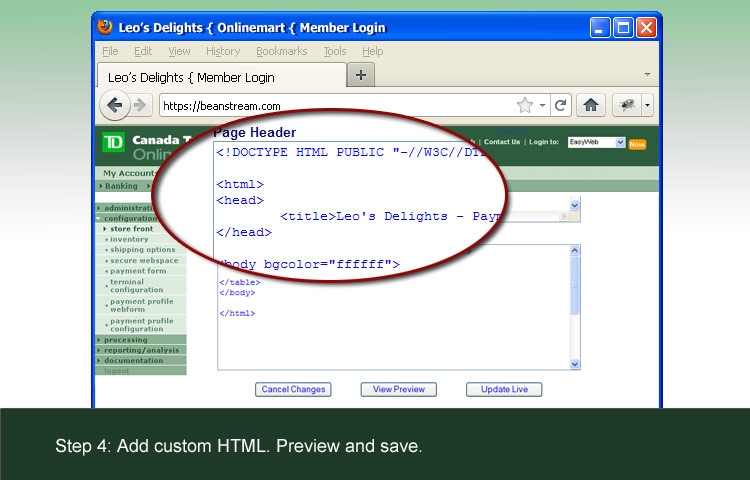This screenshot has height=480, width=750.
Task: Click the My Accounts navigation tab
Action: (129, 173)
